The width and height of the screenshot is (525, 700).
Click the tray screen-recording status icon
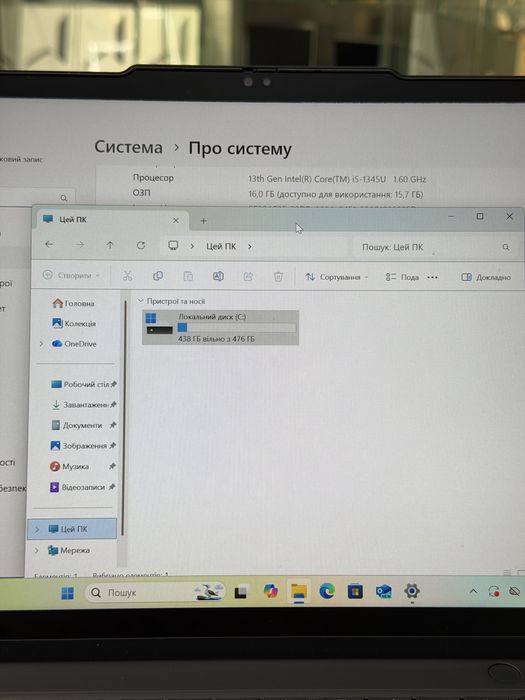494,592
